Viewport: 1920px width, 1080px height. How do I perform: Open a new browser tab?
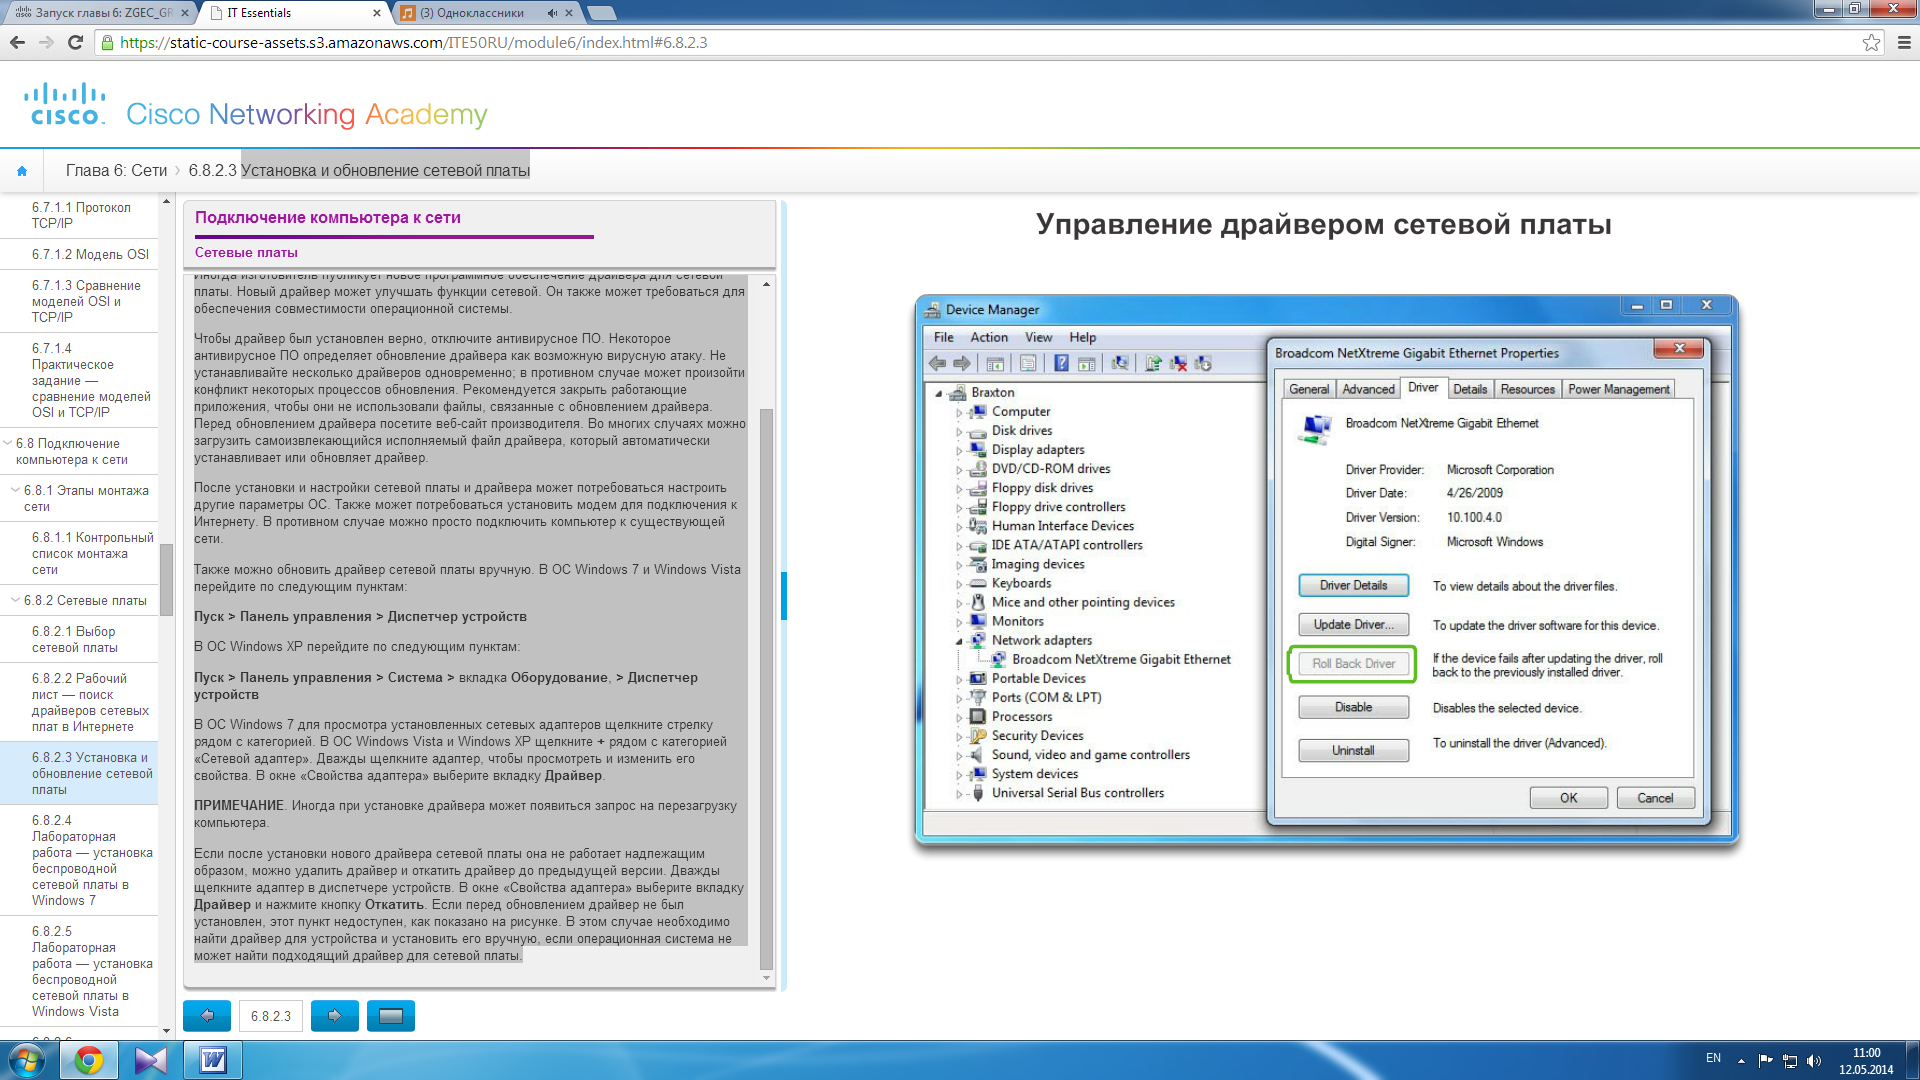(601, 13)
